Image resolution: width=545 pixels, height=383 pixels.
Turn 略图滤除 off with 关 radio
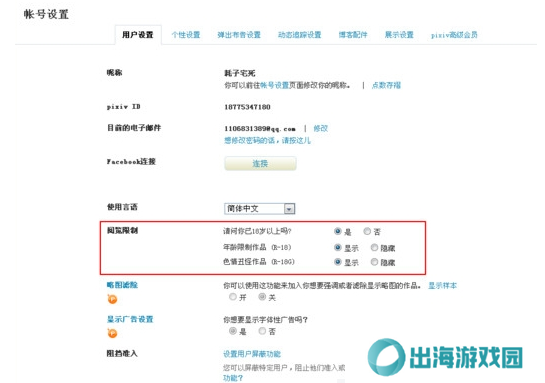click(x=262, y=297)
